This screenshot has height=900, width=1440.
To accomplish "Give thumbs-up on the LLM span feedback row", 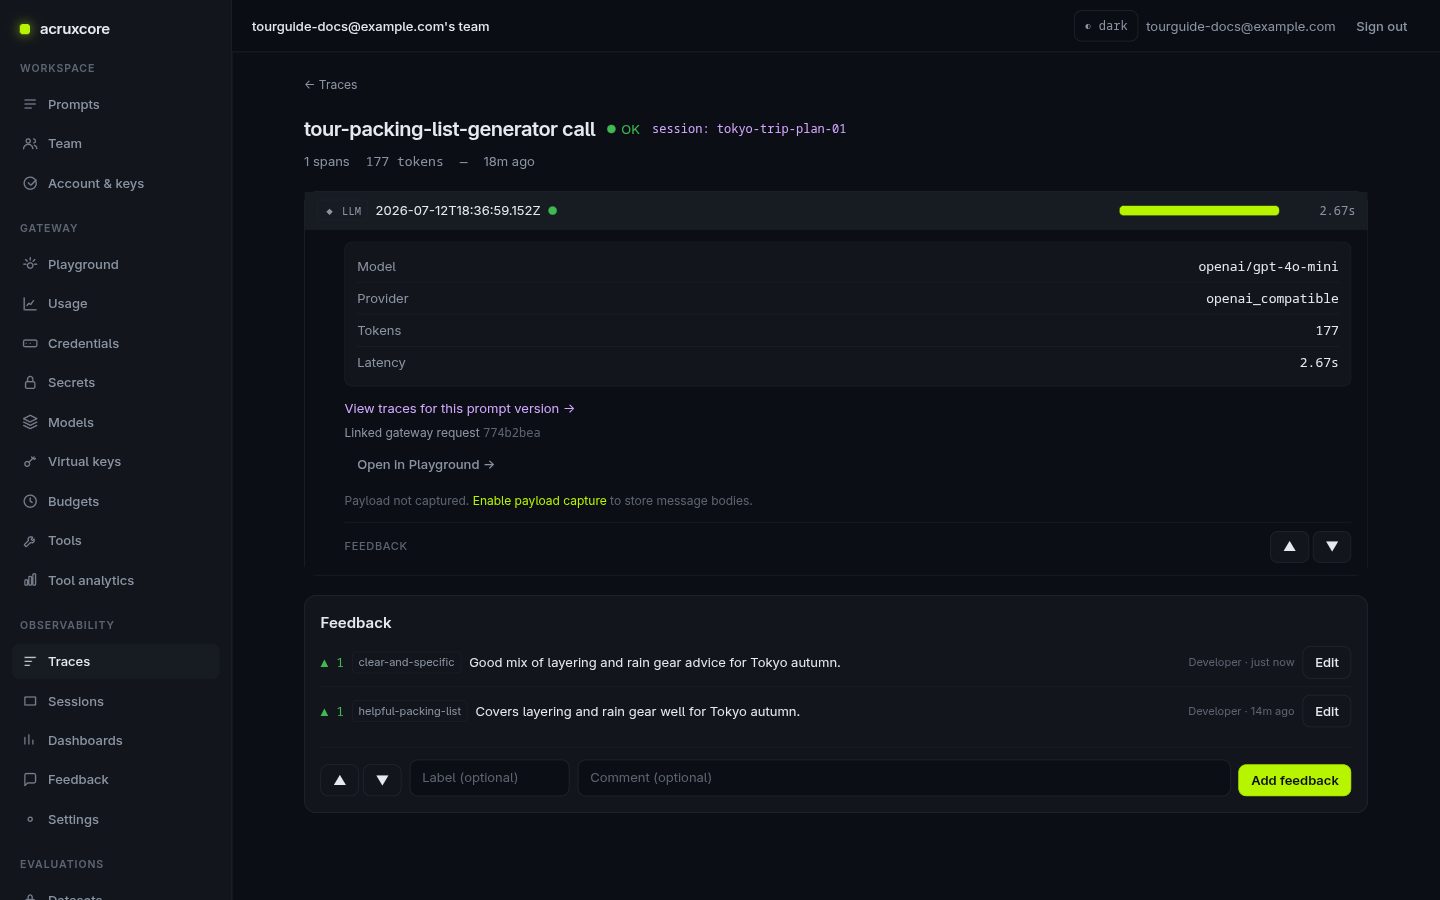I will 1289,546.
